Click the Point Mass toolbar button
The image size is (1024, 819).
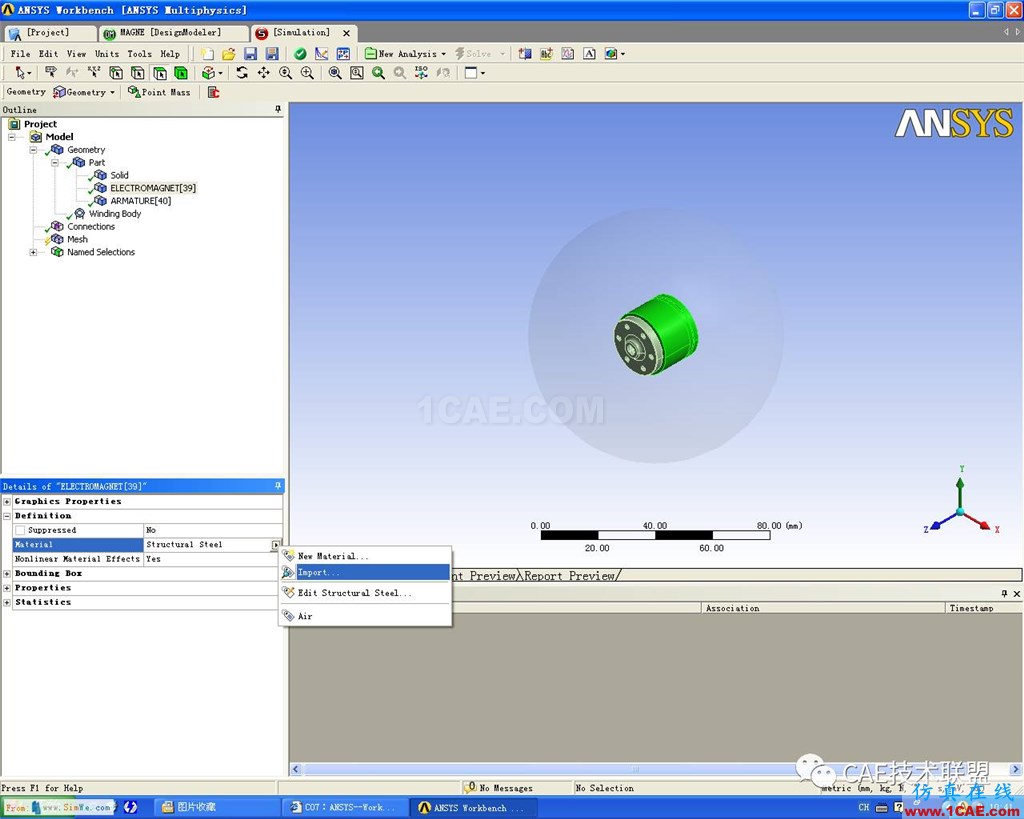point(159,92)
